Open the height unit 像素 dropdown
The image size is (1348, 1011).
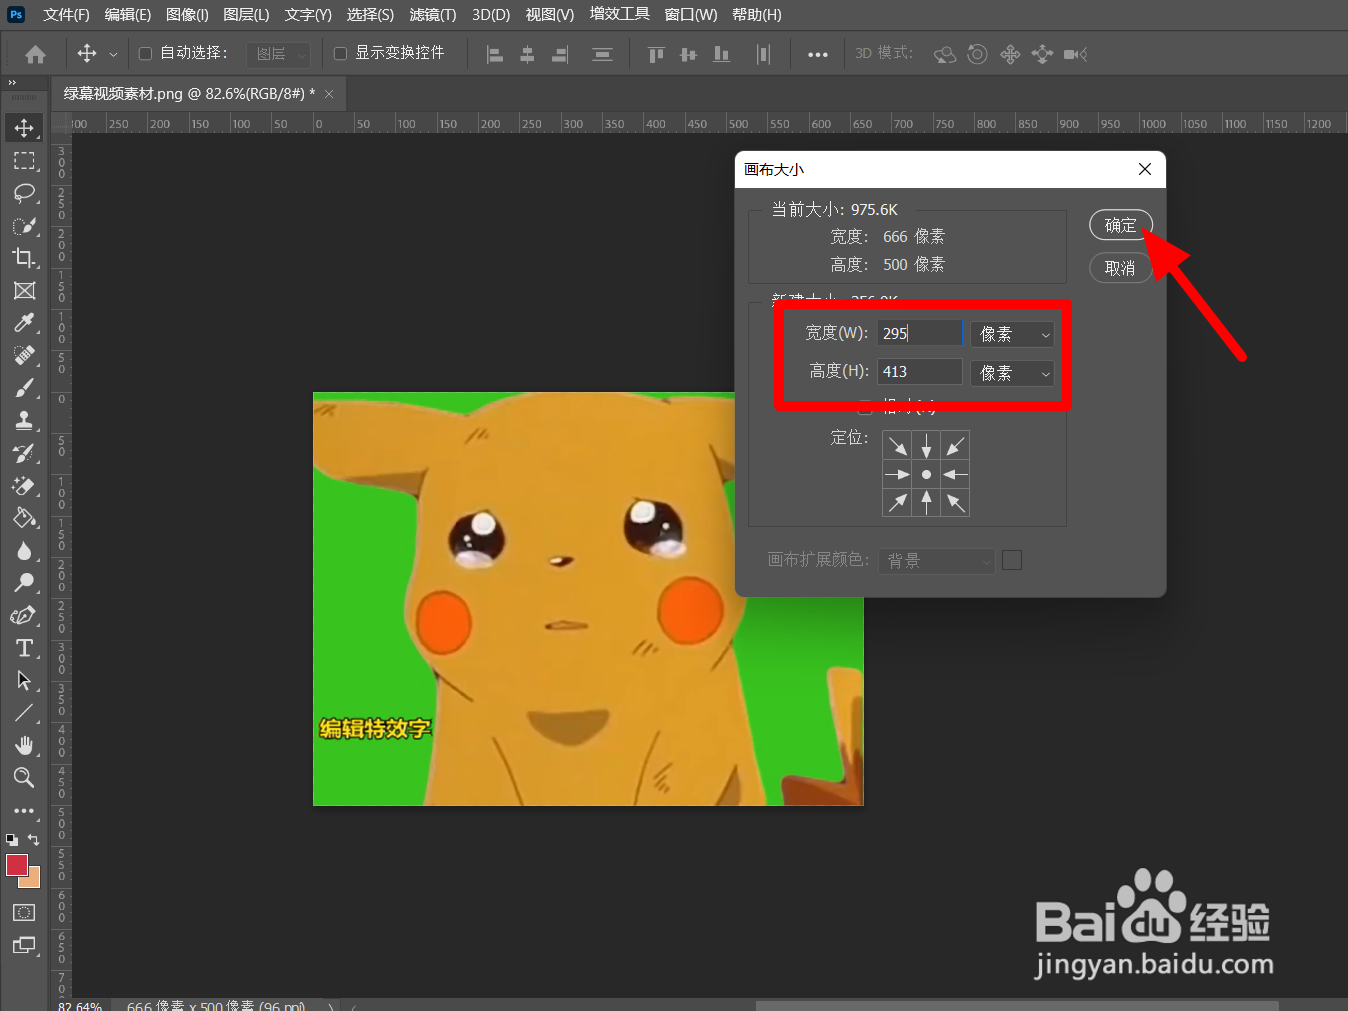(x=1012, y=373)
